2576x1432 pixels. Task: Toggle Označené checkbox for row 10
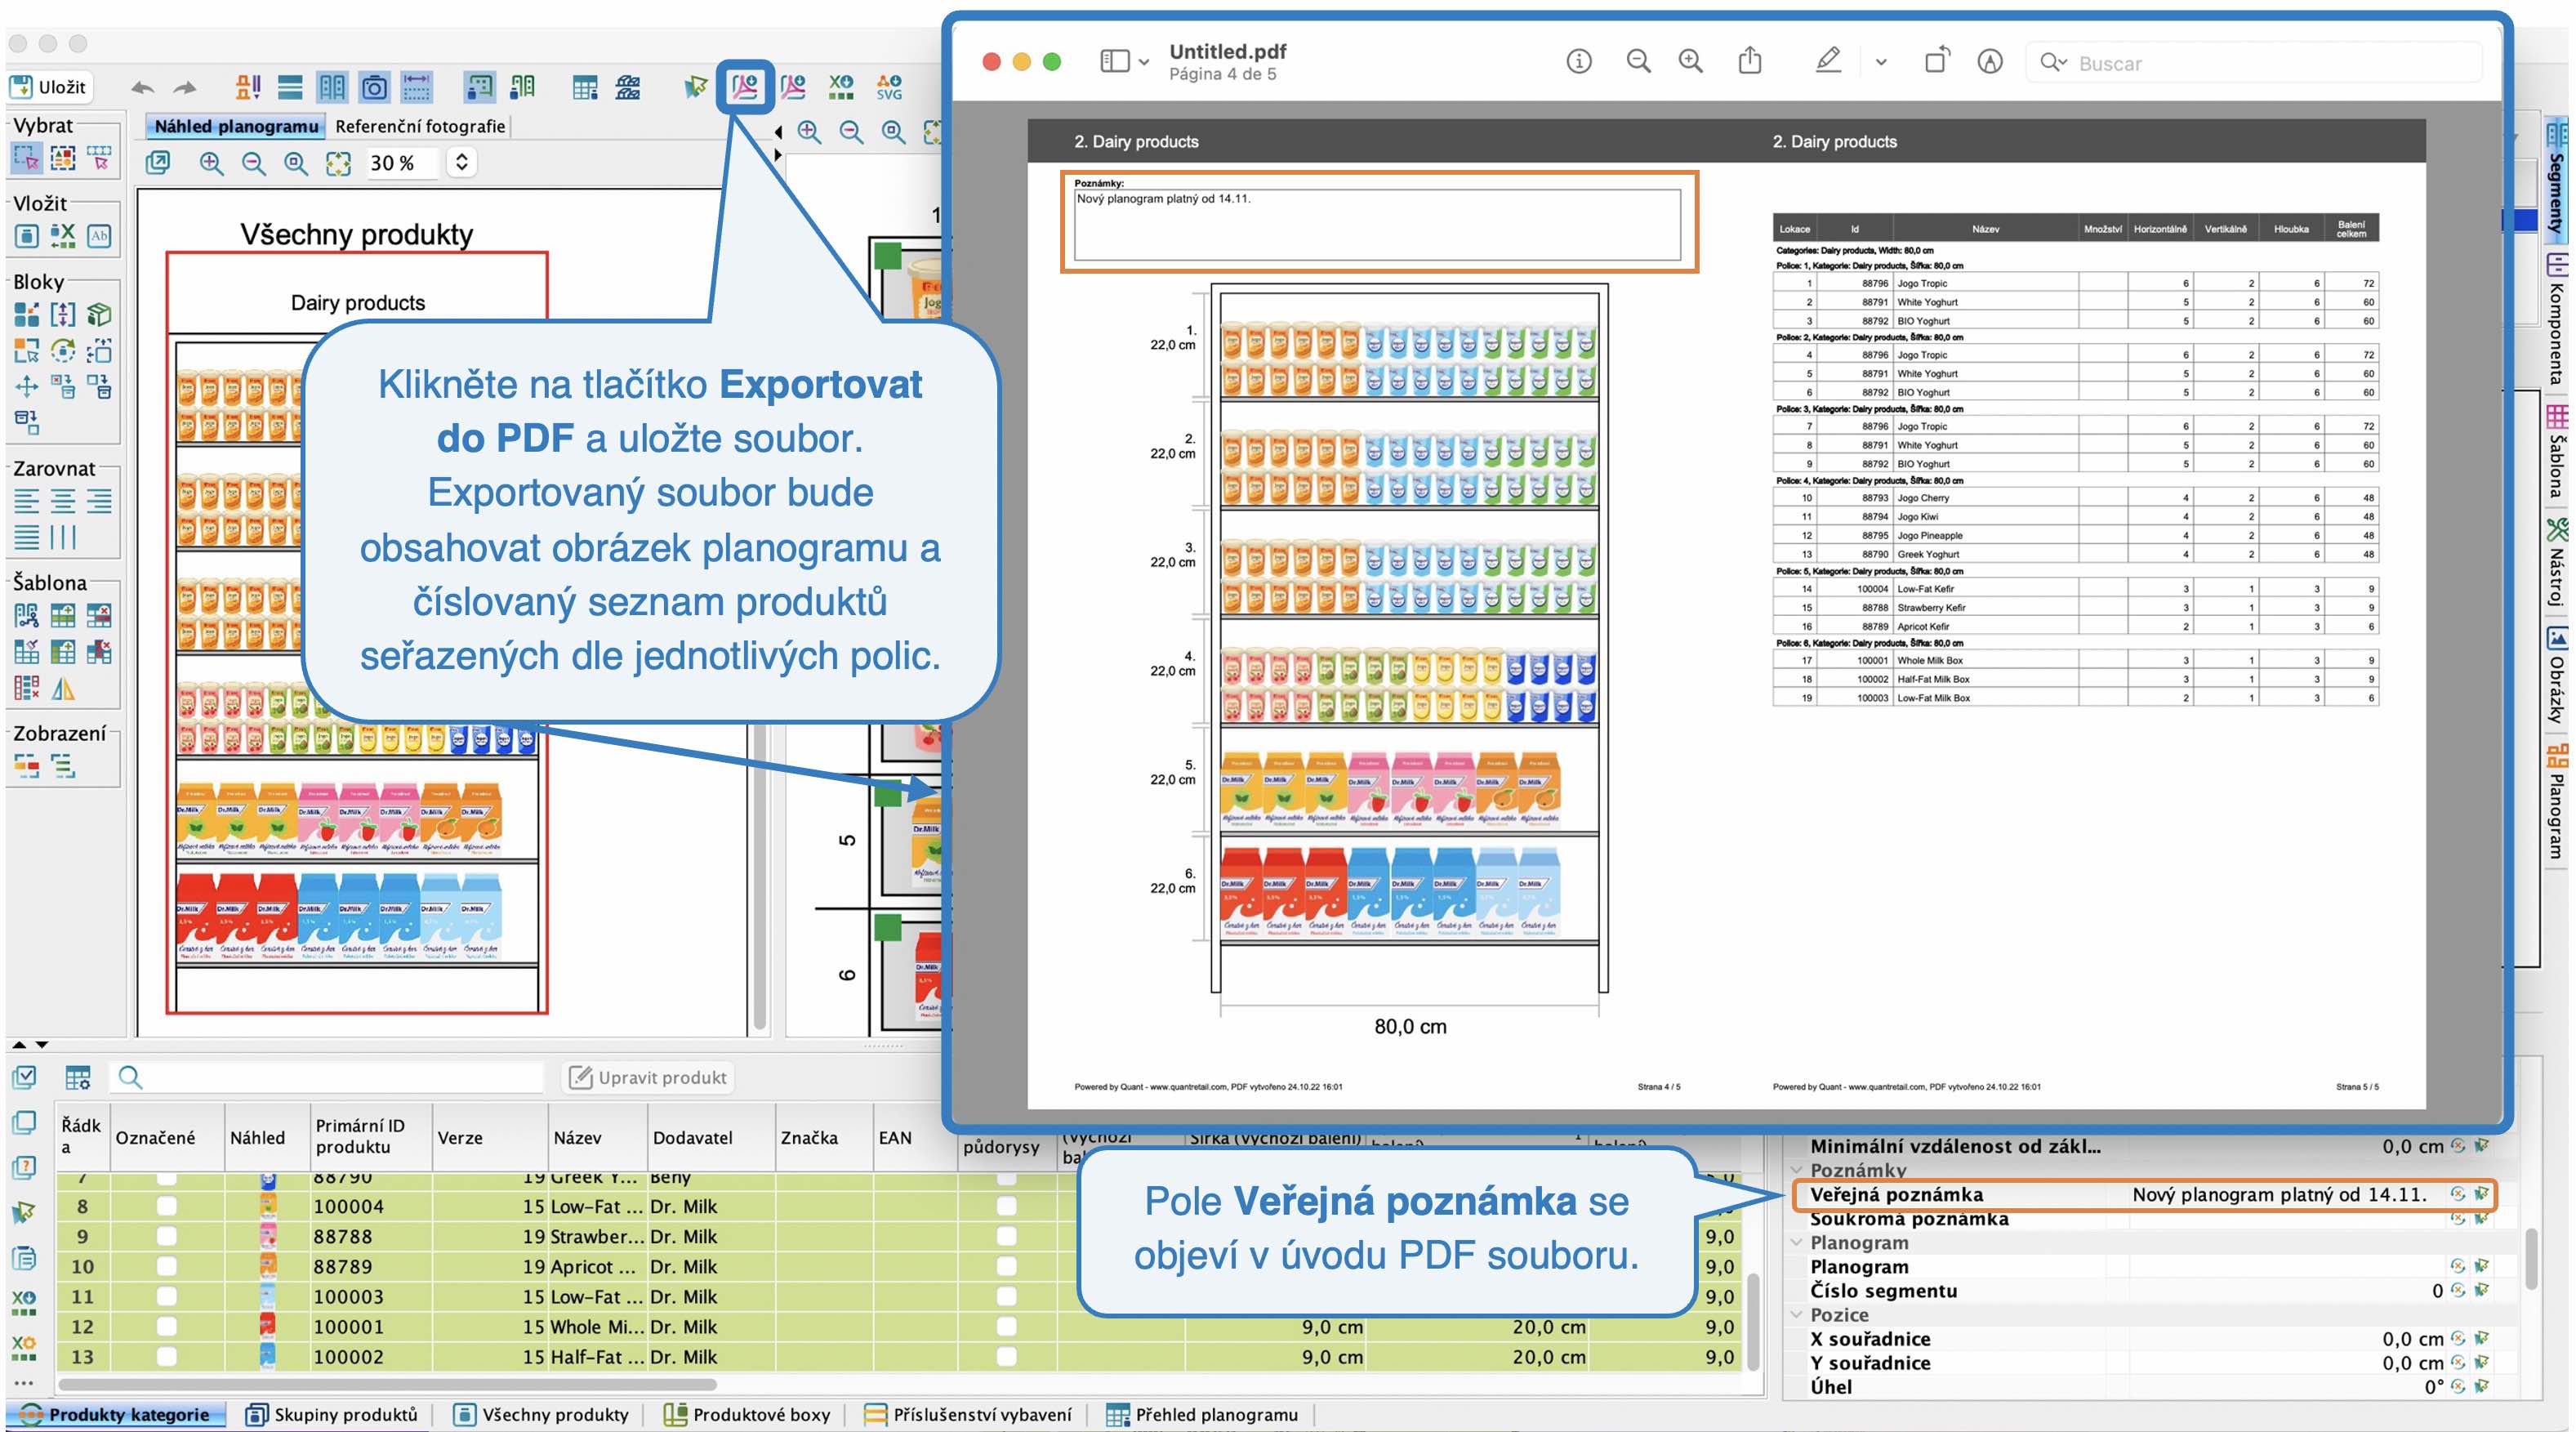(166, 1266)
